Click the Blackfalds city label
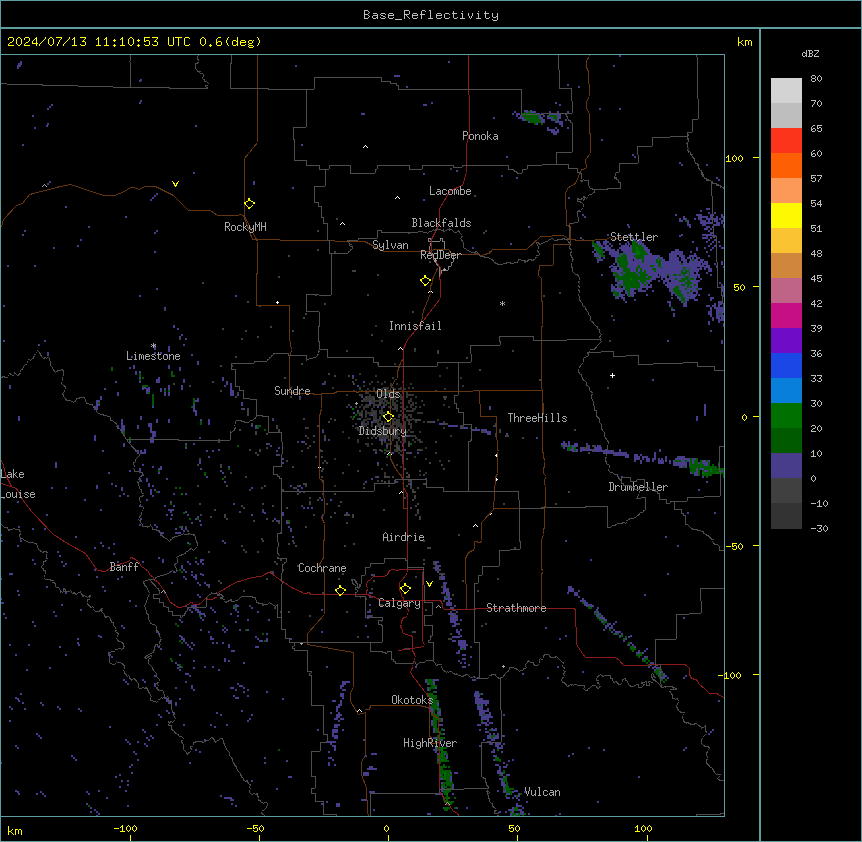 [441, 223]
